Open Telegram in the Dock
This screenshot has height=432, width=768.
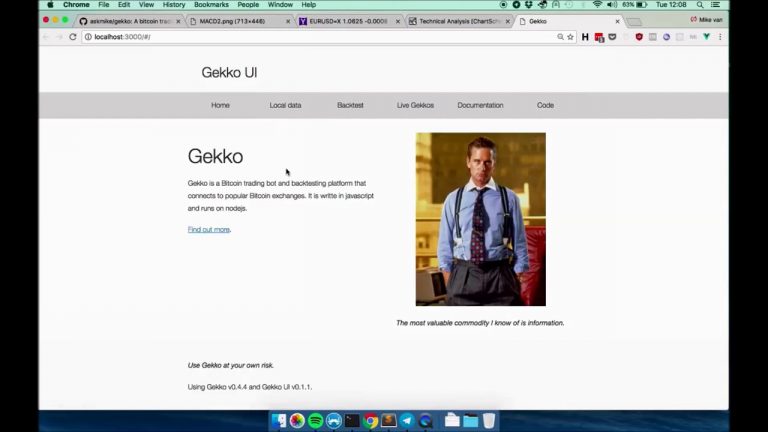407,420
